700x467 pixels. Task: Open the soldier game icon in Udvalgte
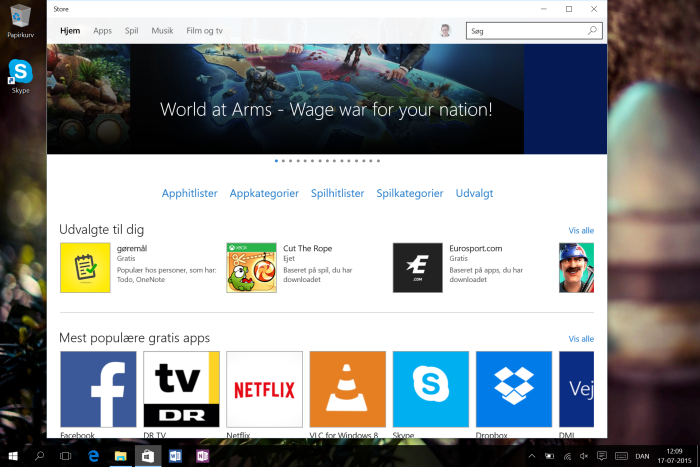576,268
